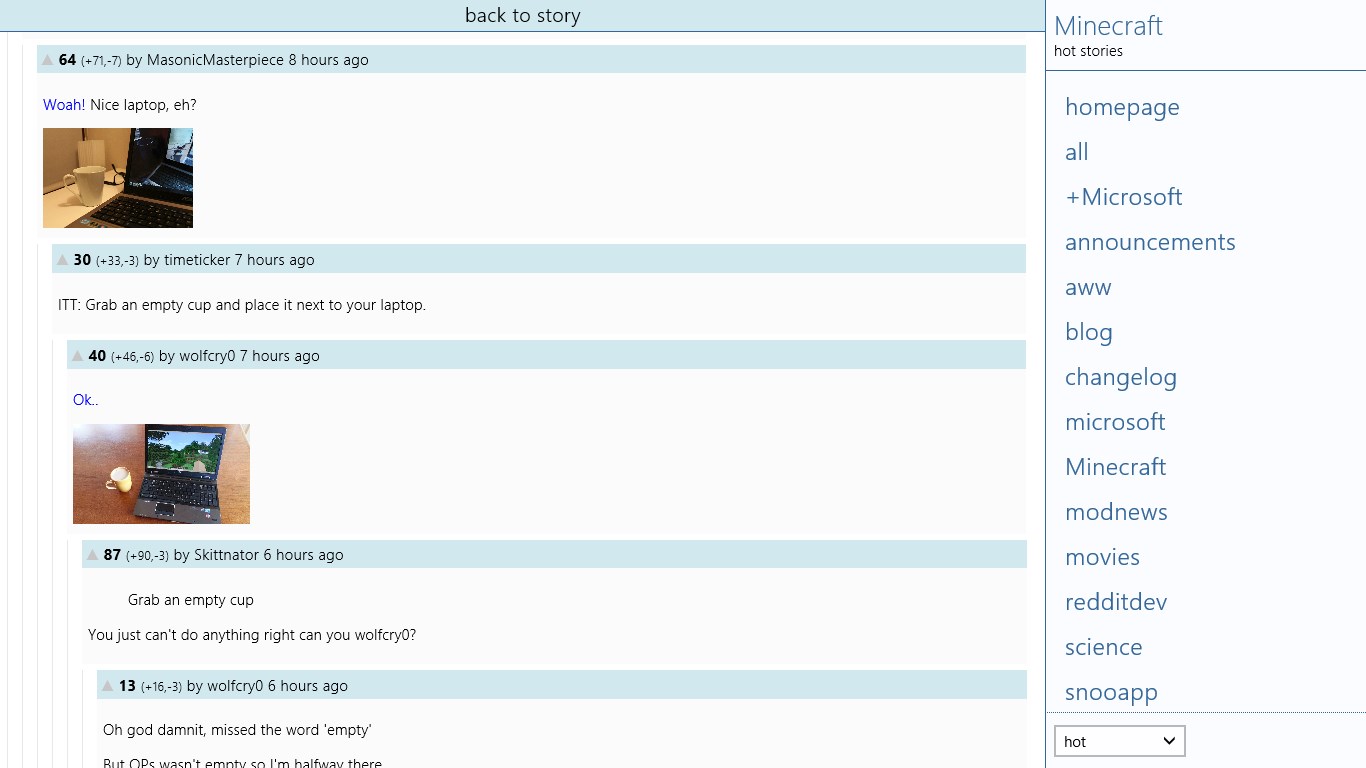This screenshot has height=768, width=1366.
Task: Select snooapp subreddit
Action: tap(1111, 692)
